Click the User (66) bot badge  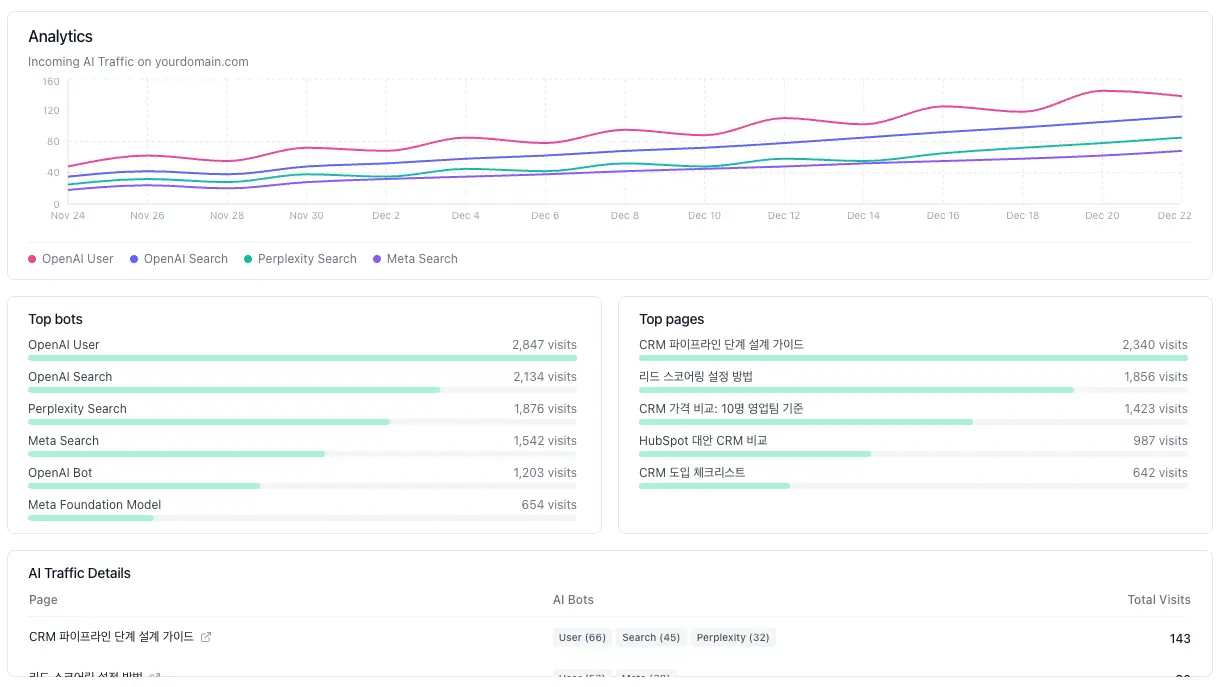point(582,637)
